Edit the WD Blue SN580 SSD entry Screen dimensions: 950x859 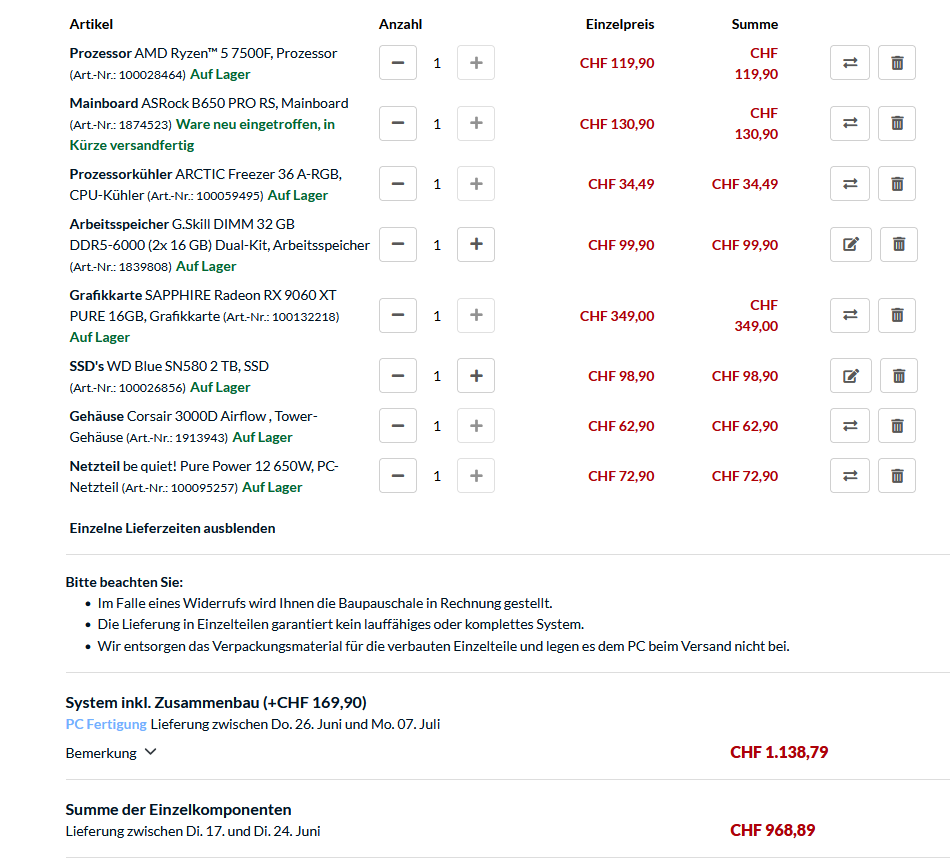(x=851, y=376)
